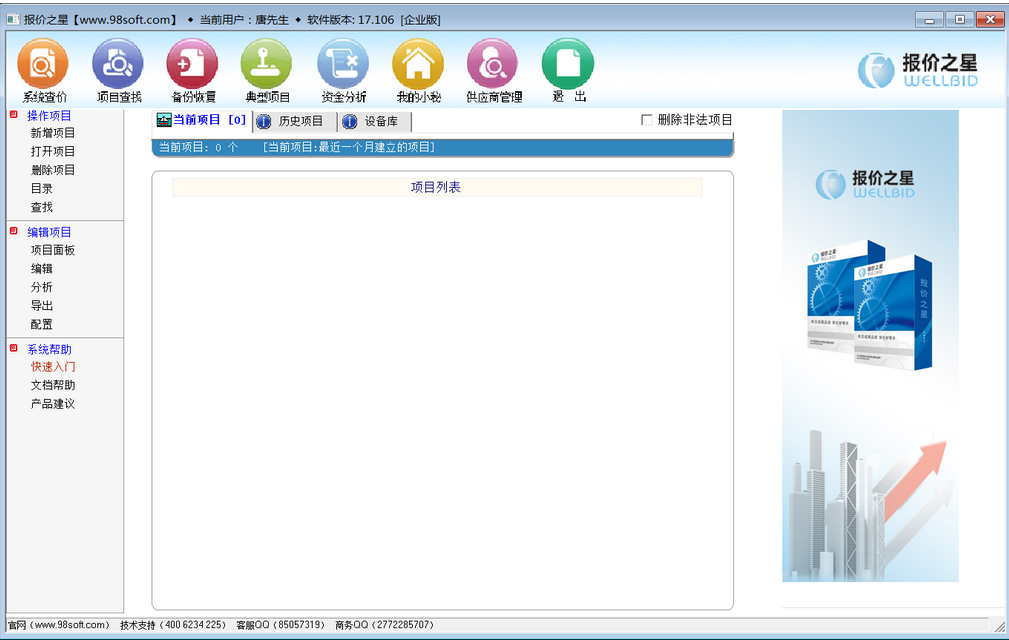Click the red icon beside 操作项目
The width and height of the screenshot is (1009, 640).
14,114
